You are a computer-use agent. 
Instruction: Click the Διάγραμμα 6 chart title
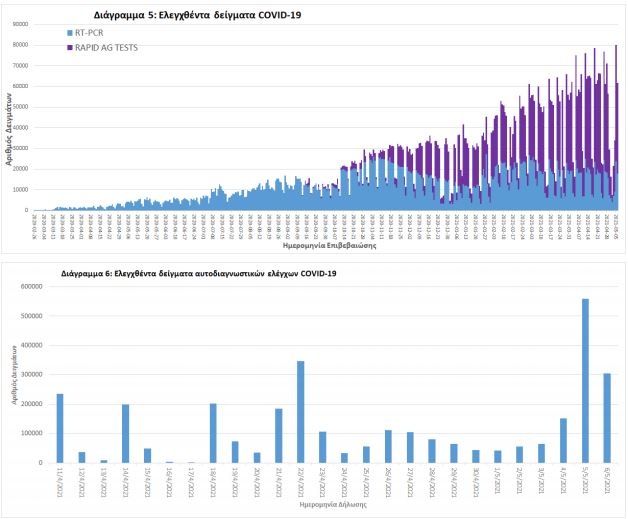click(198, 273)
